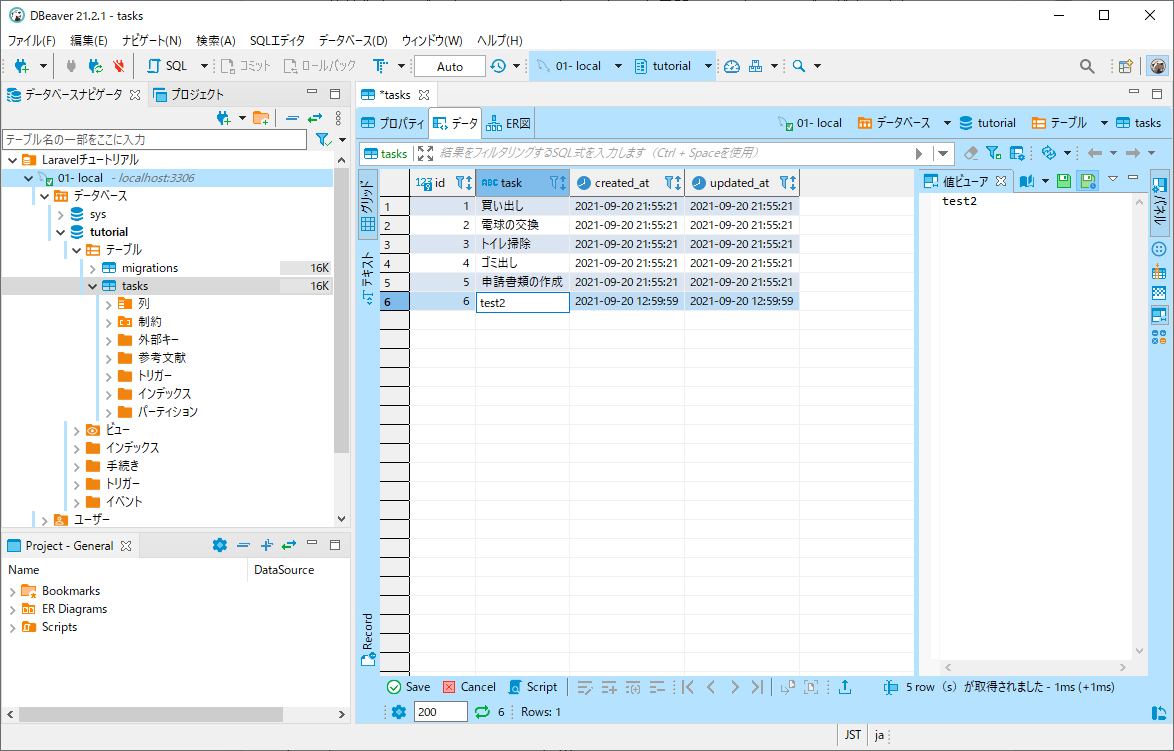1174x751 pixels.
Task: Collapse the tasks table tree node
Action: (93, 286)
